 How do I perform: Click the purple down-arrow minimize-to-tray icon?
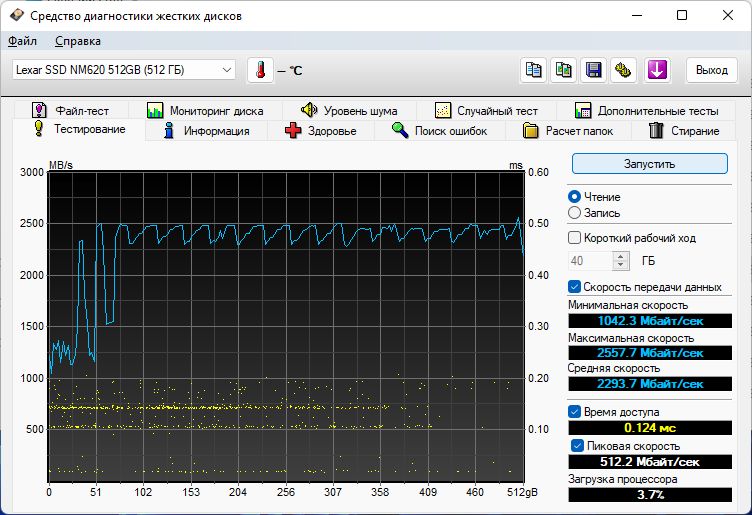(656, 70)
